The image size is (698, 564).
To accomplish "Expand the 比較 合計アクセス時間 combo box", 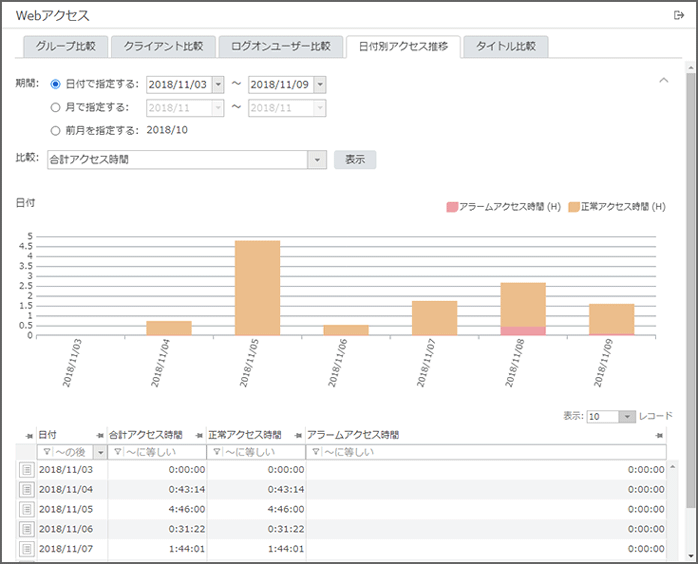I will pyautogui.click(x=318, y=159).
